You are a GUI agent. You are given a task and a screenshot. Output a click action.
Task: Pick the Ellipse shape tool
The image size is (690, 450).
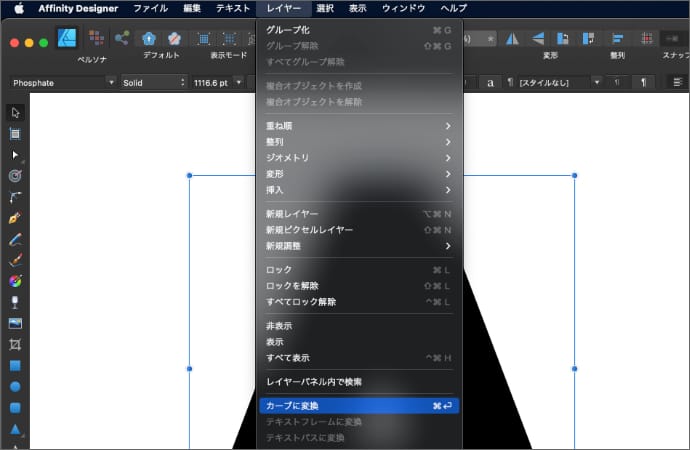[x=15, y=386]
